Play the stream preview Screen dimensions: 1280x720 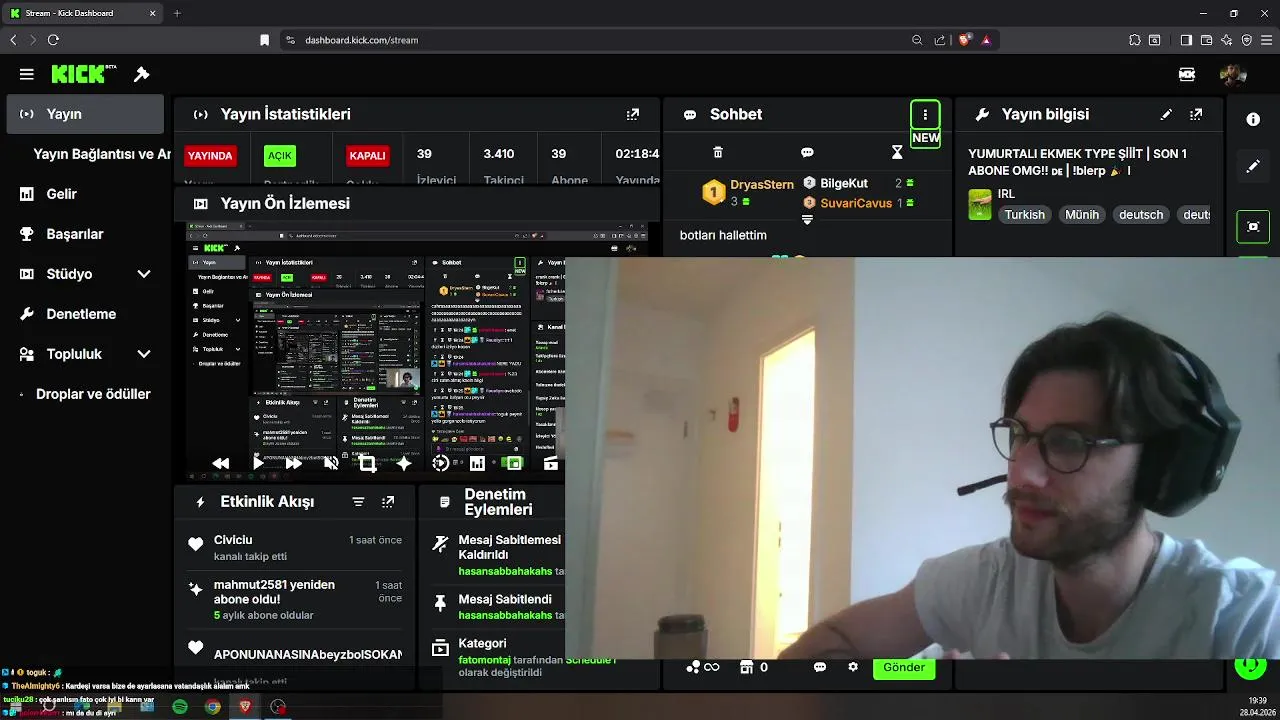pyautogui.click(x=258, y=464)
